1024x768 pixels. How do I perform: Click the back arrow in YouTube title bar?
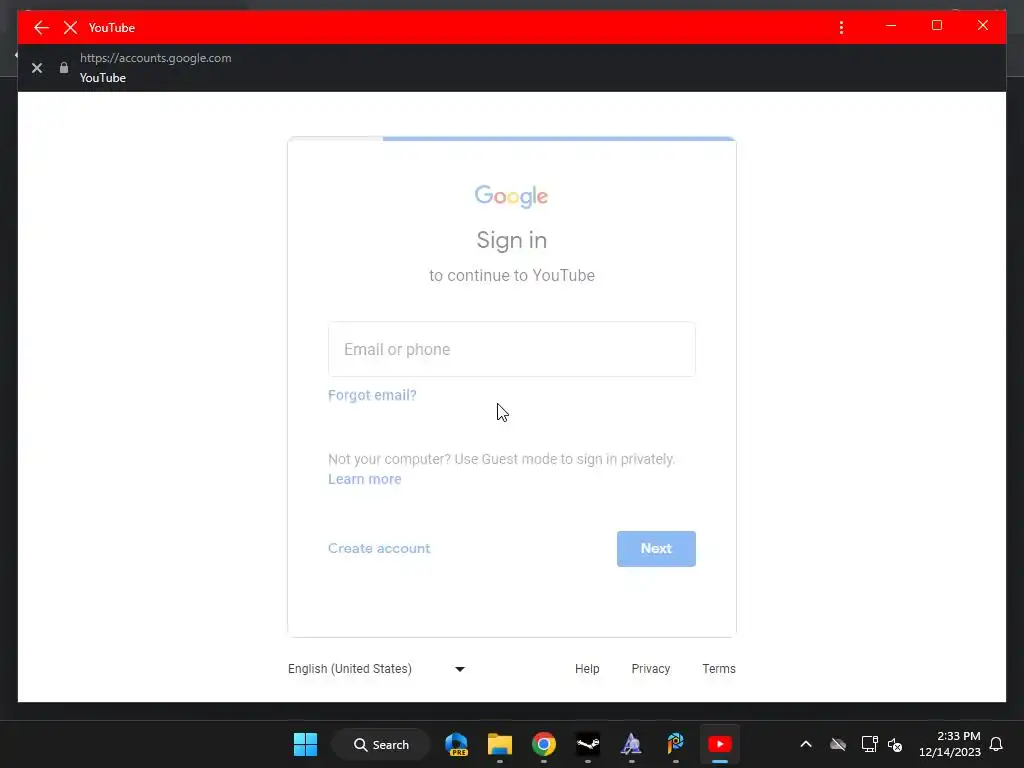(41, 27)
